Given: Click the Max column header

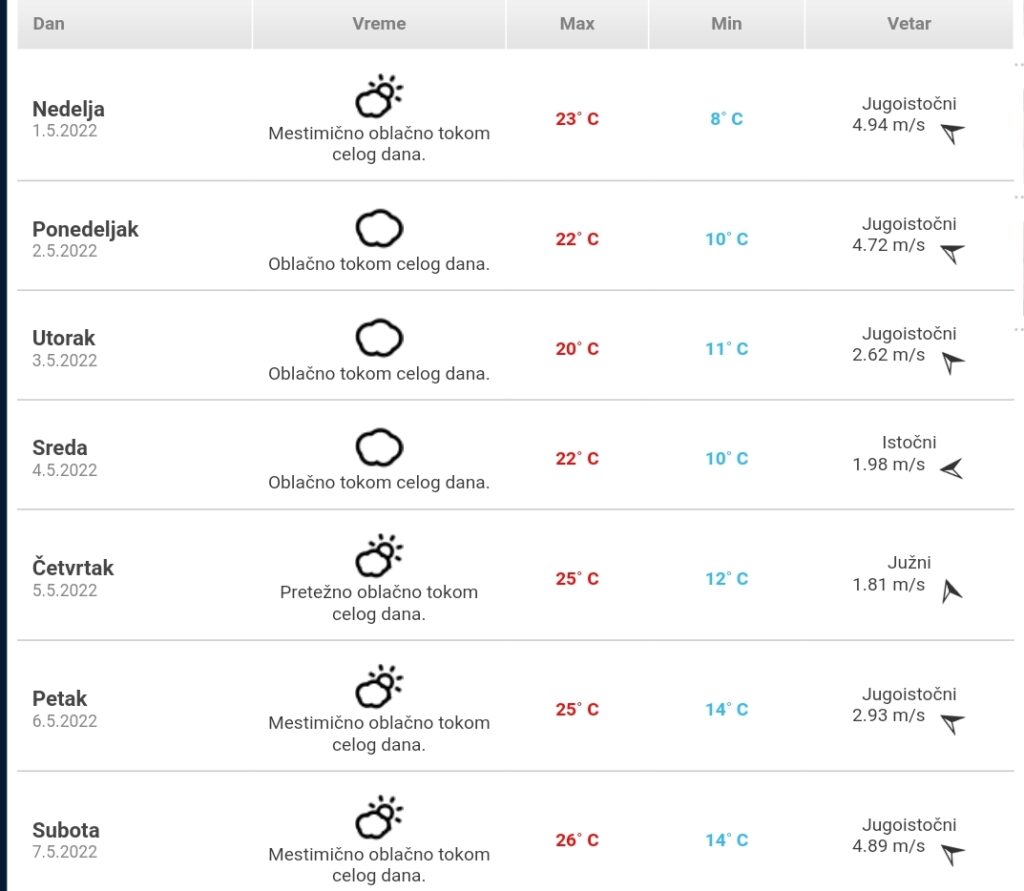Looking at the screenshot, I should coord(577,24).
